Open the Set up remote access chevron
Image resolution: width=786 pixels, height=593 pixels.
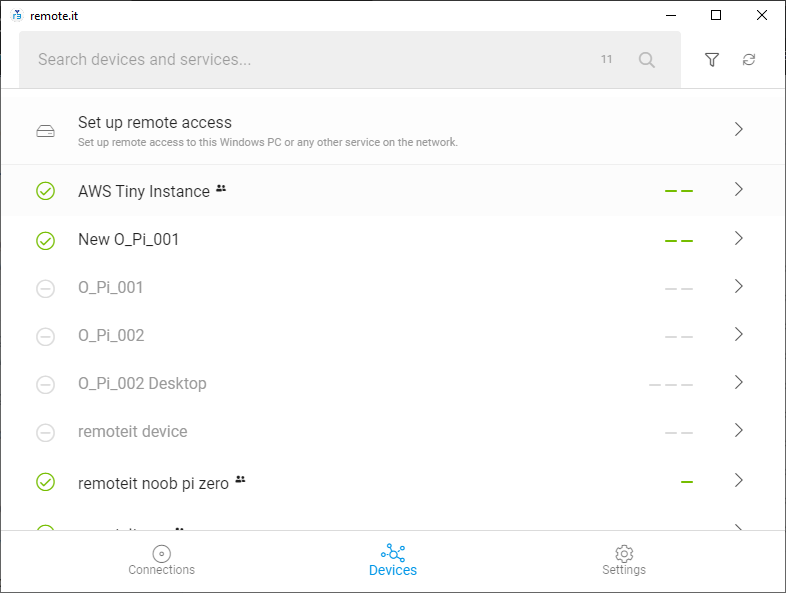pos(738,129)
